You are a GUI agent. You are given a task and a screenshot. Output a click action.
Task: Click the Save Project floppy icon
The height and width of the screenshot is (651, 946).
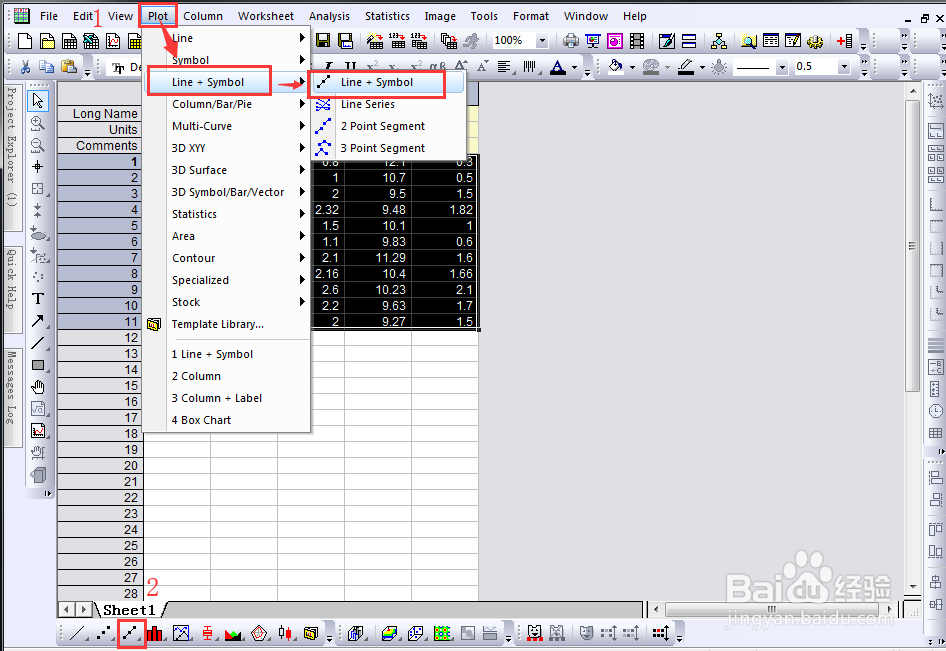[323, 40]
